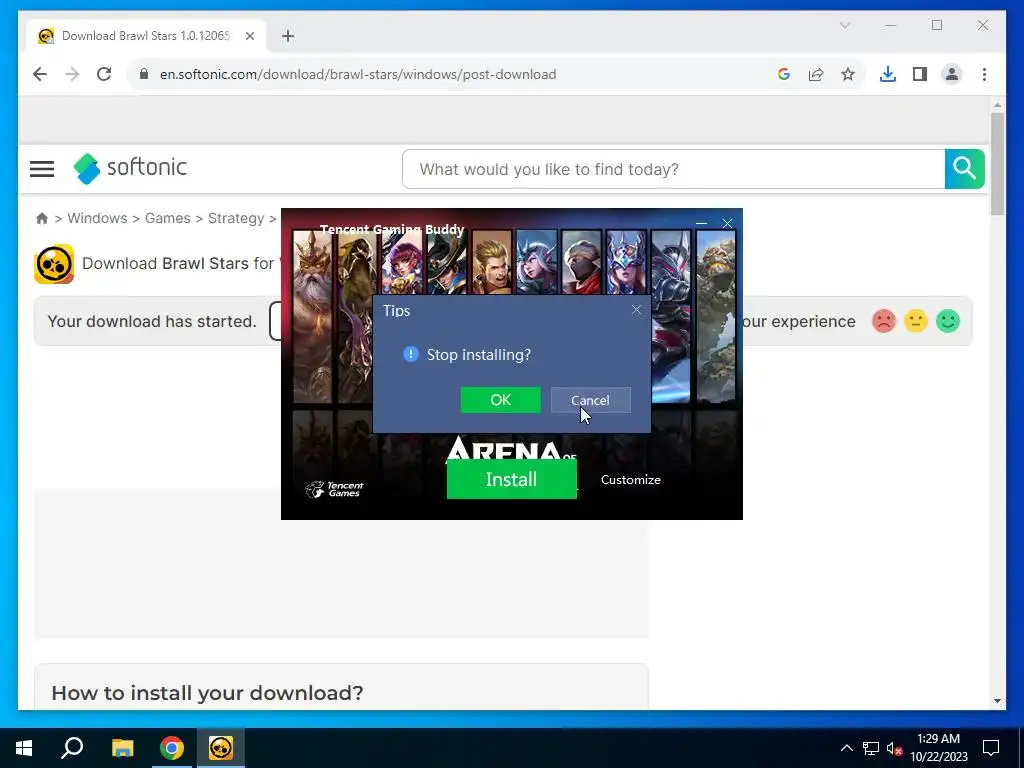The image size is (1024, 768).
Task: Close the Tips dialog with its X
Action: (636, 310)
